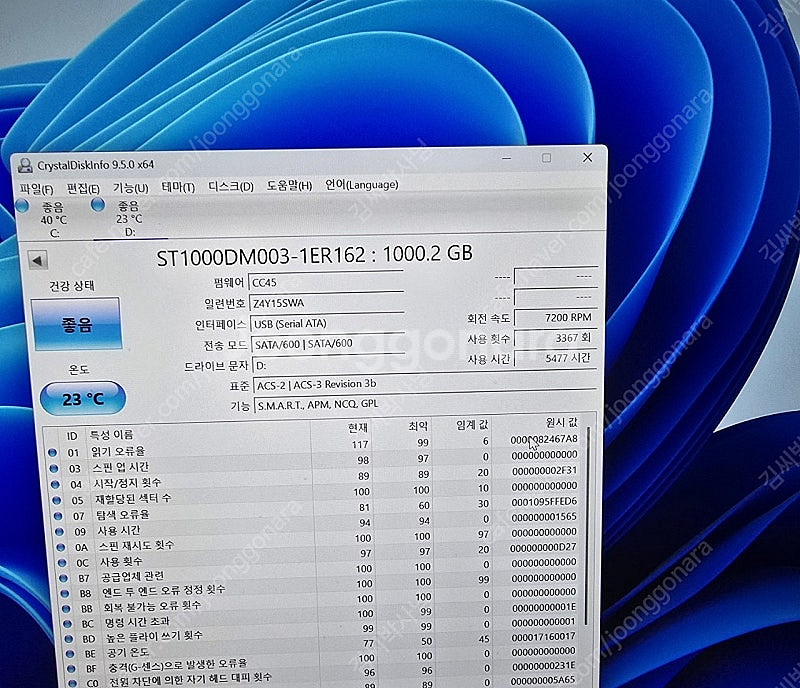Click the status dot for attribute BD
Viewport: 800px width, 688px height.
pos(69,638)
